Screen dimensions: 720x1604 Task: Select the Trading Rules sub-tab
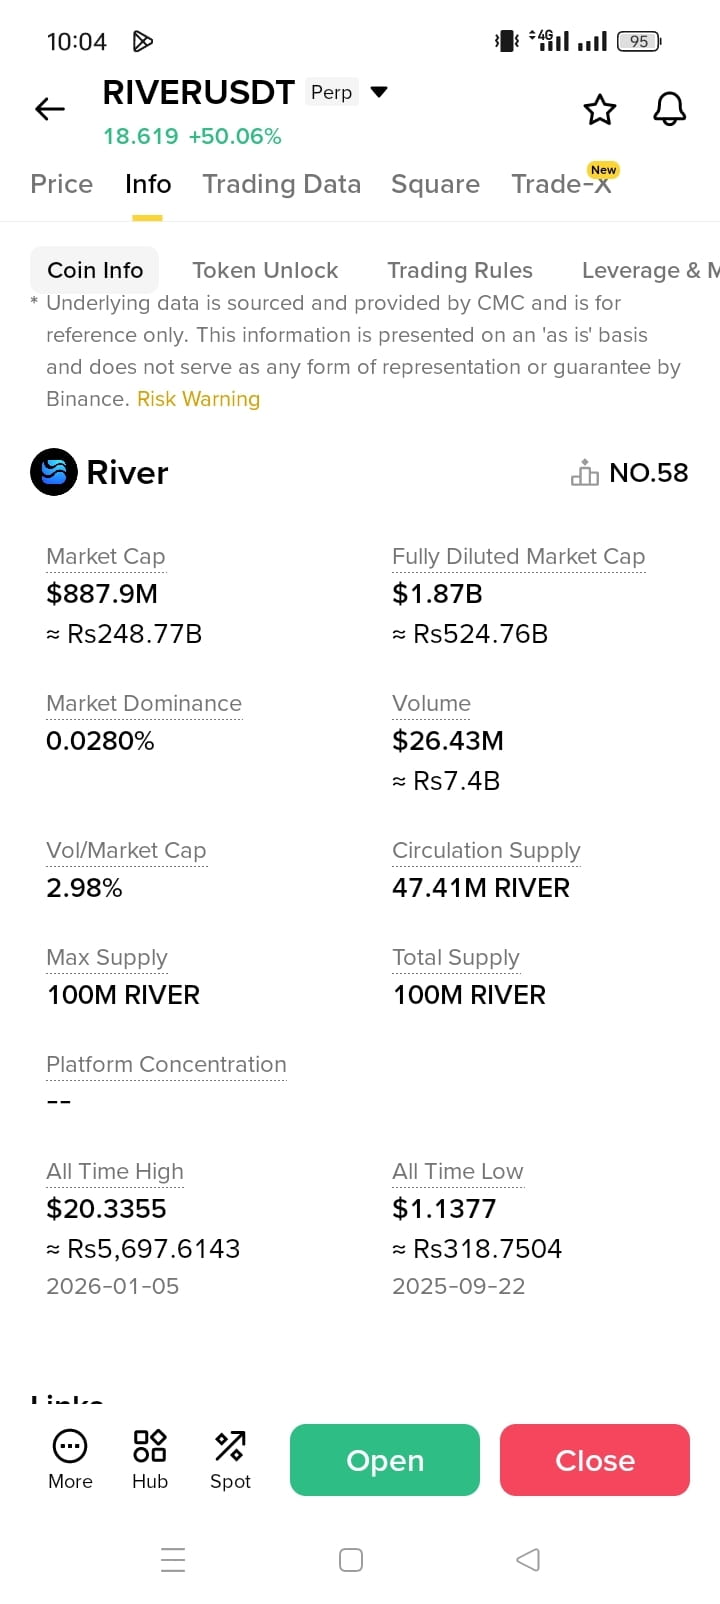pos(460,270)
